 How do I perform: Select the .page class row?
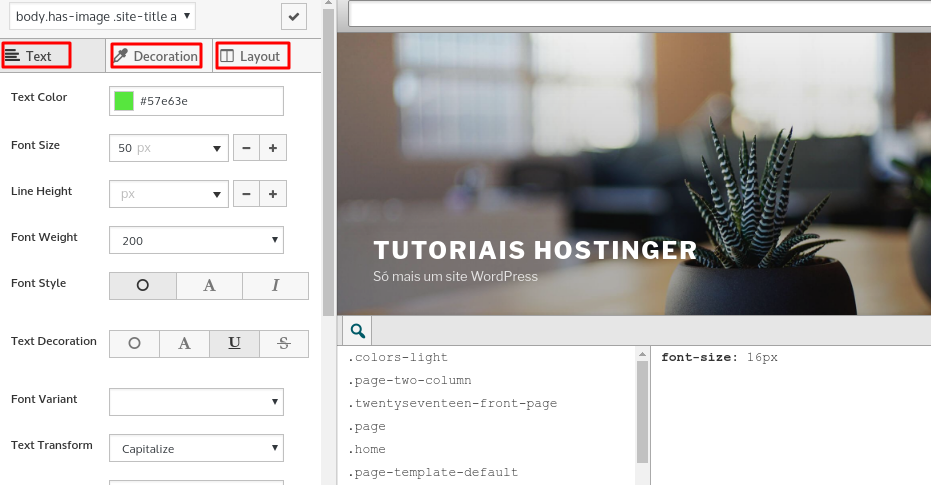pyautogui.click(x=366, y=427)
